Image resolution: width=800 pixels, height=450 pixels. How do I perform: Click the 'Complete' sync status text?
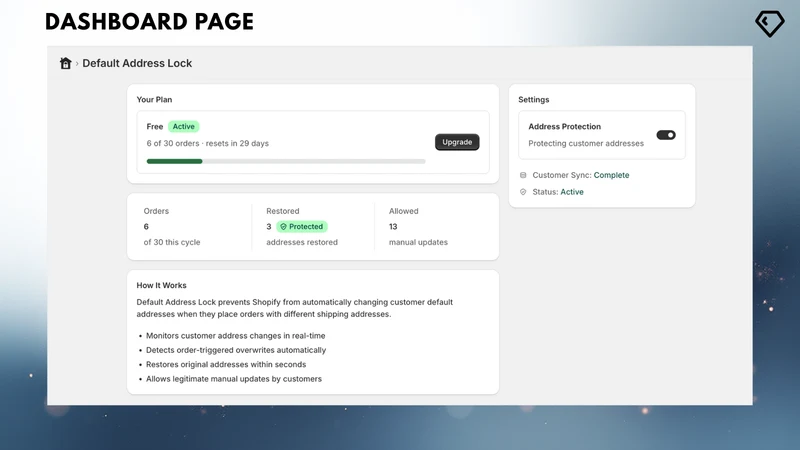click(611, 175)
